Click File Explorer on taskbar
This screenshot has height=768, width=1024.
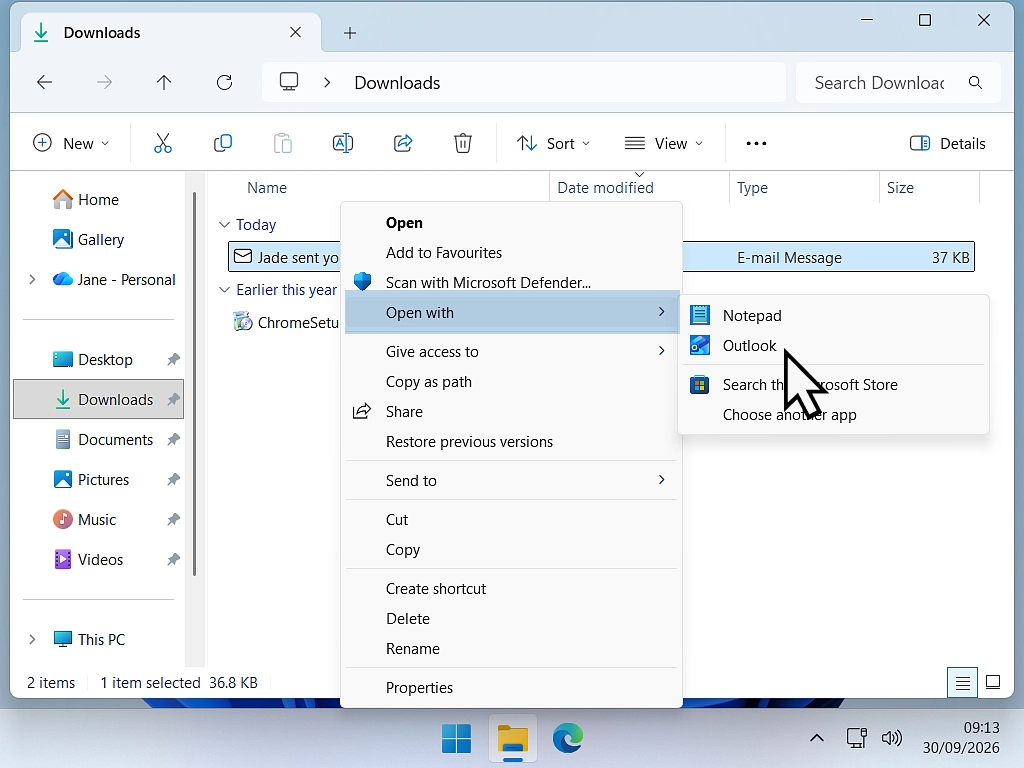(513, 739)
